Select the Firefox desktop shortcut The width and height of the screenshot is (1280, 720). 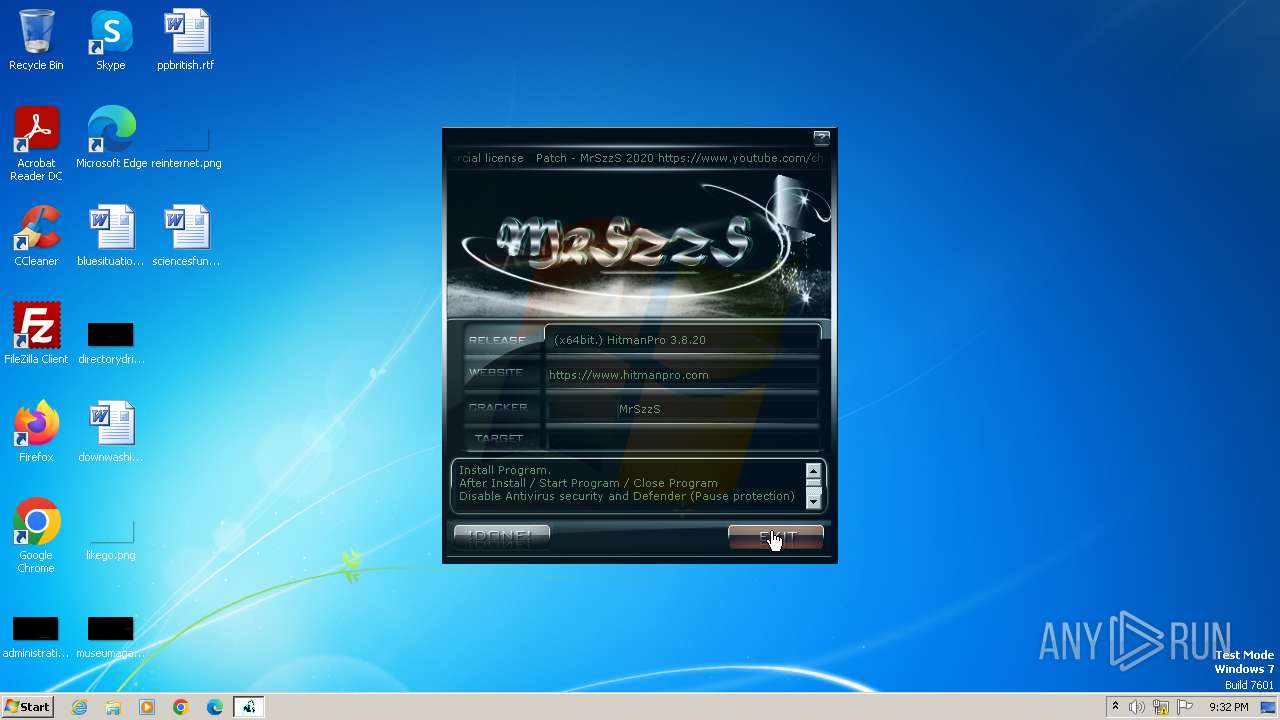click(x=36, y=432)
